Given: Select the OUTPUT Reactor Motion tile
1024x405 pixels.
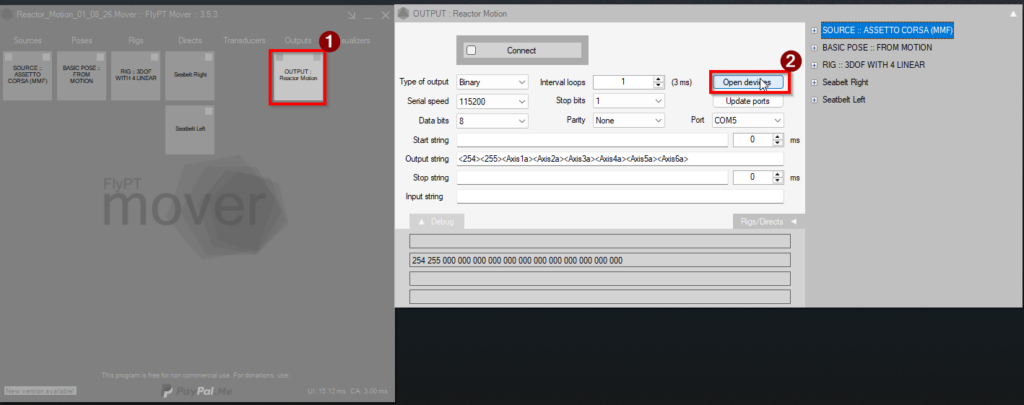Looking at the screenshot, I should coord(298,76).
